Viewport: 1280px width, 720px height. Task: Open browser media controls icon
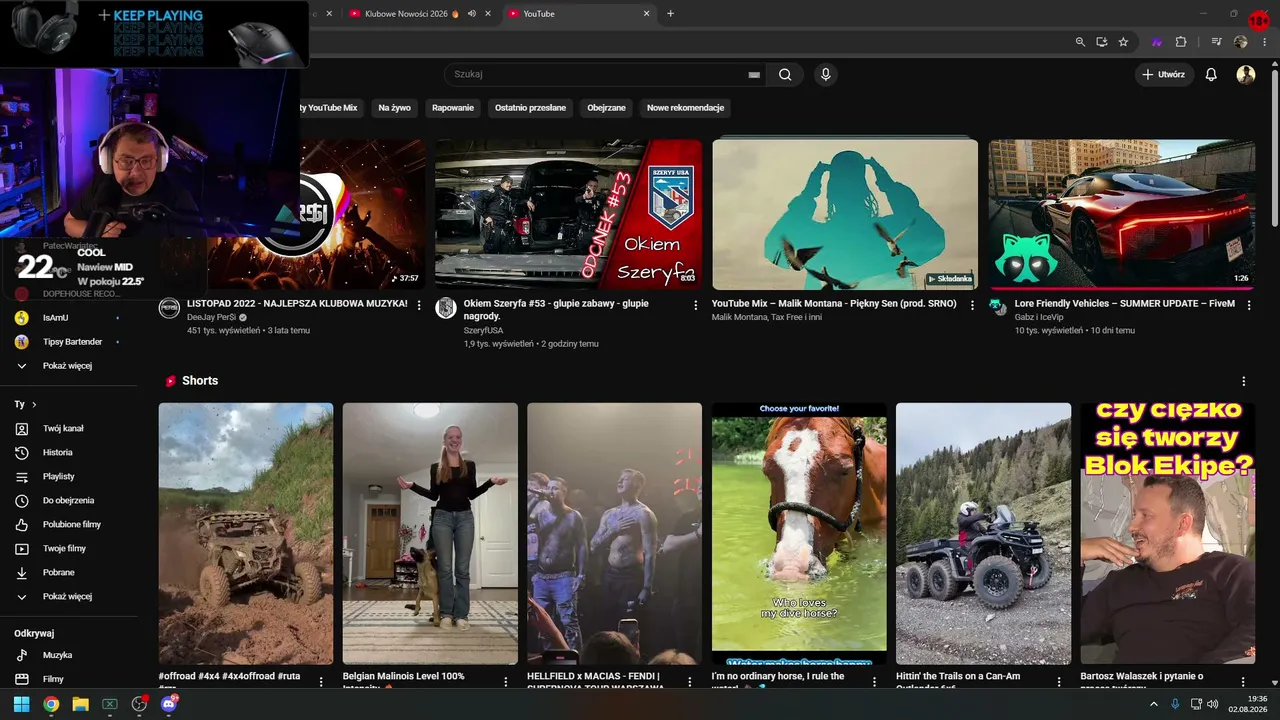pyautogui.click(x=1216, y=42)
